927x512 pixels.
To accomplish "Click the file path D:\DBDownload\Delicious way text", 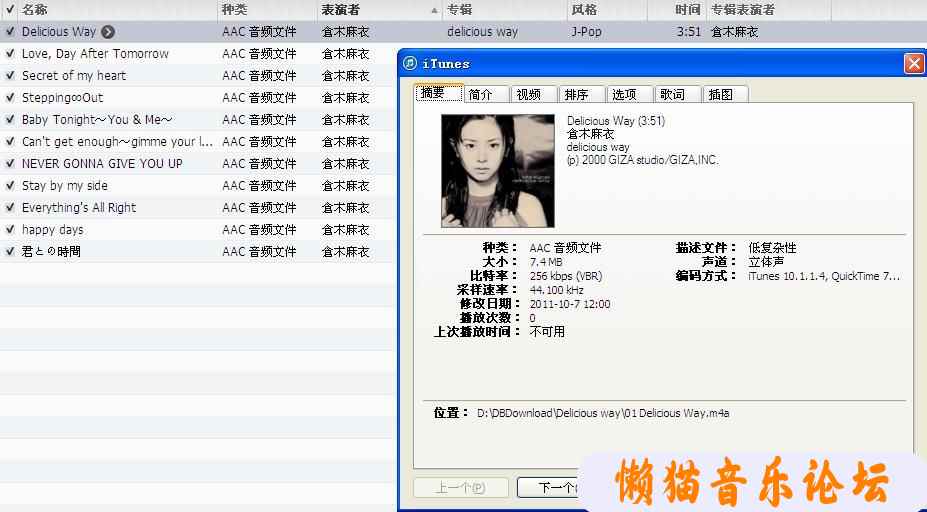I will tap(603, 413).
